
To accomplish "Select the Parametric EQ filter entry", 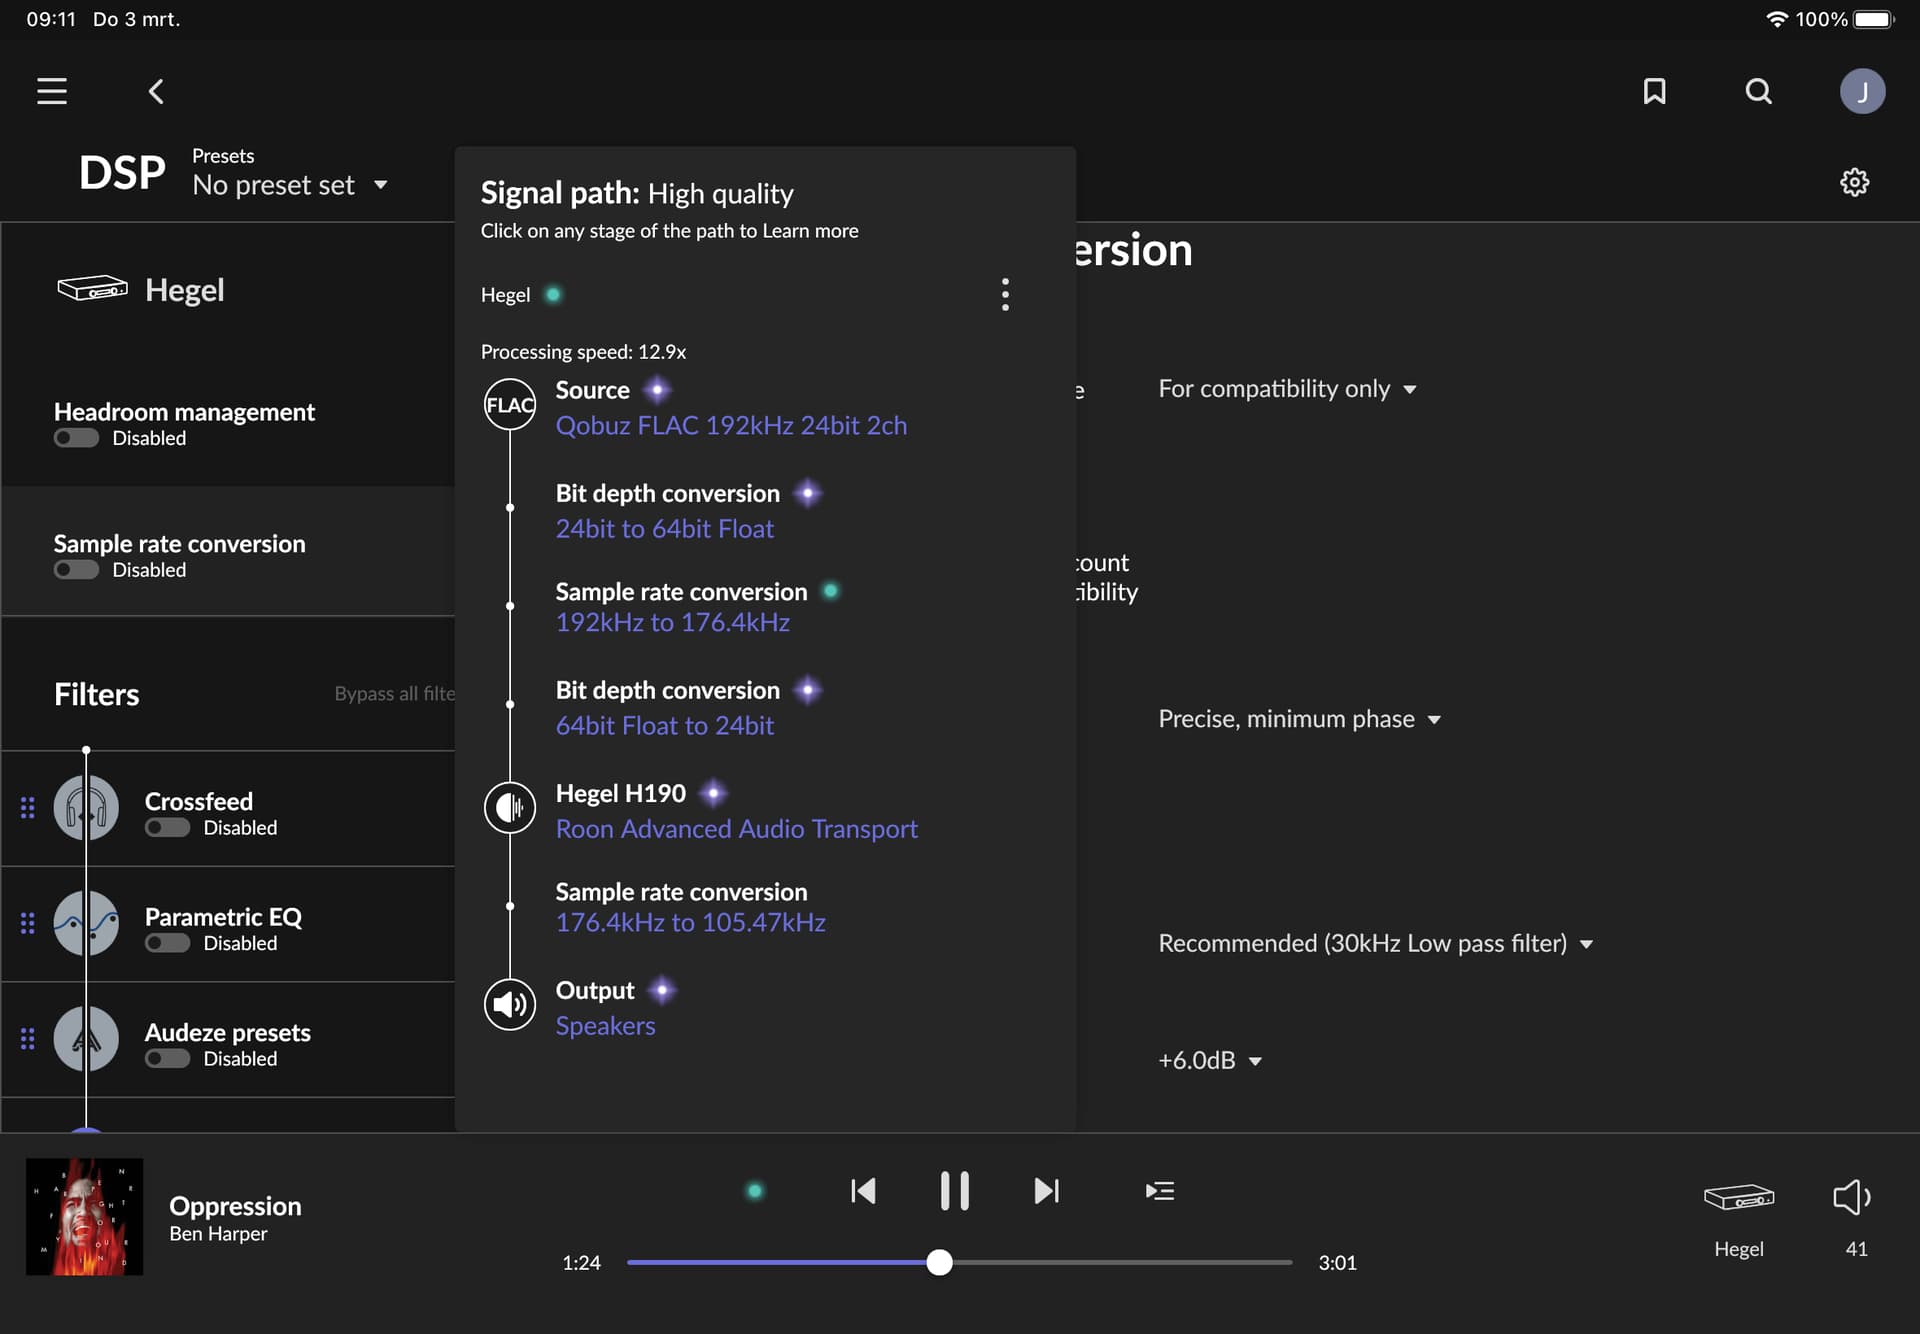I will click(228, 923).
